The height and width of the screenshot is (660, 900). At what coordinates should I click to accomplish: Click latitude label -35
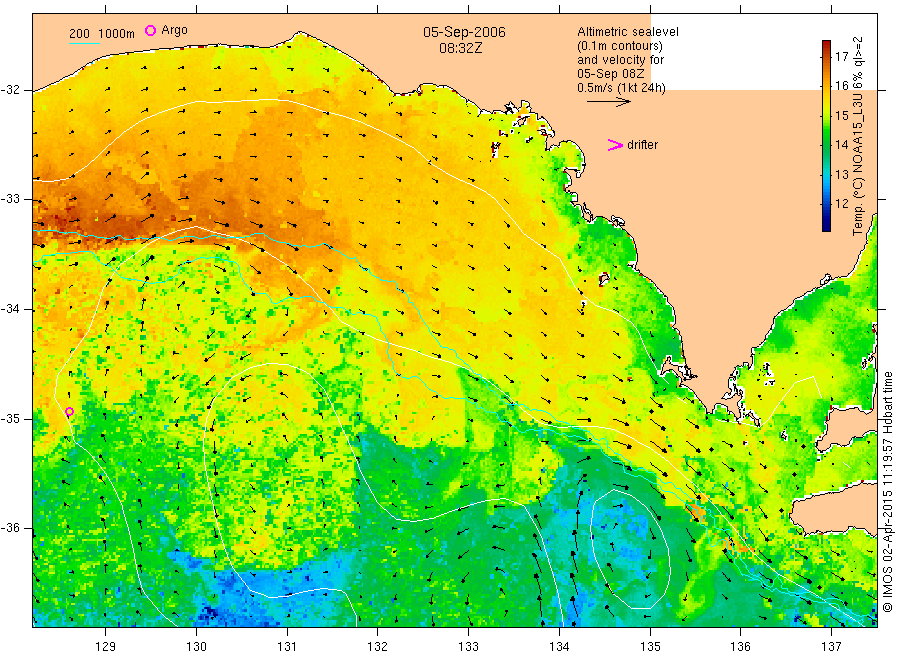coord(10,418)
